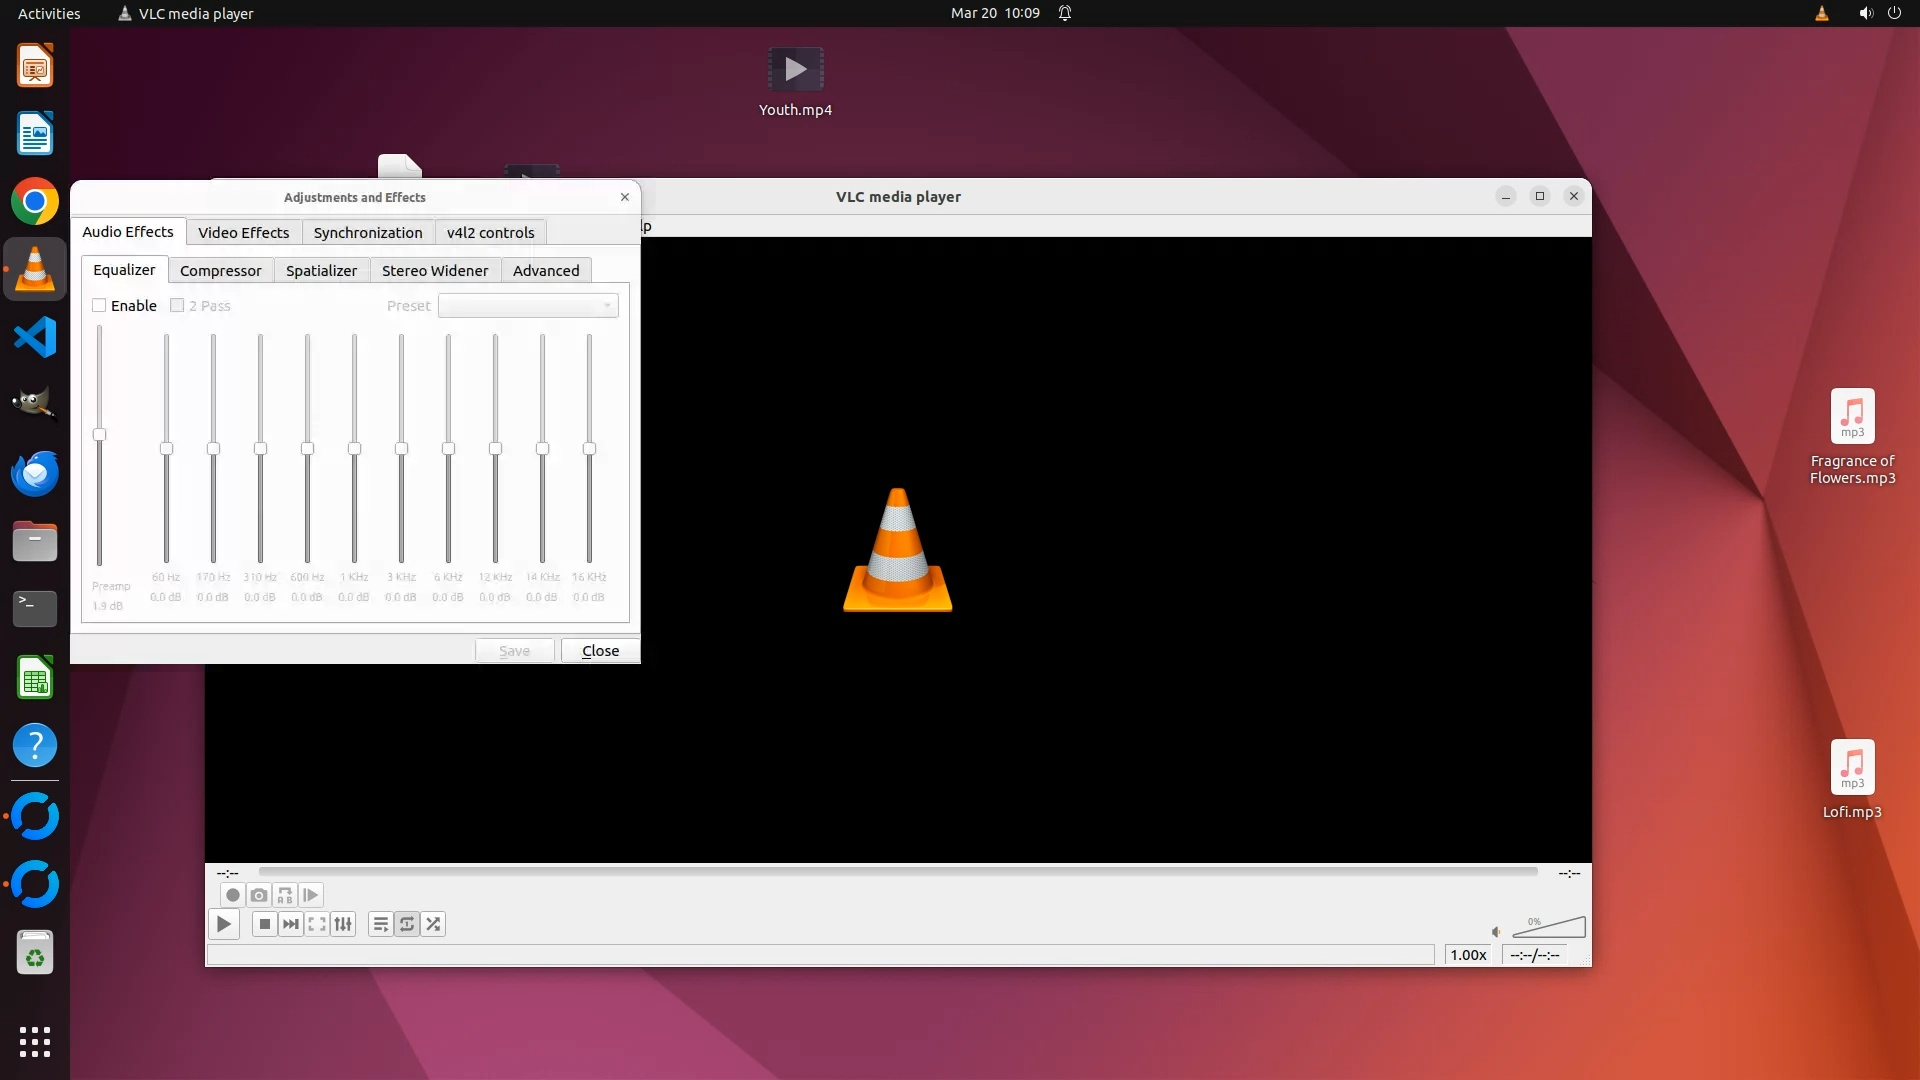Click the 60 Hz equalizer slider handle
1920x1080 pixels.
pyautogui.click(x=166, y=449)
